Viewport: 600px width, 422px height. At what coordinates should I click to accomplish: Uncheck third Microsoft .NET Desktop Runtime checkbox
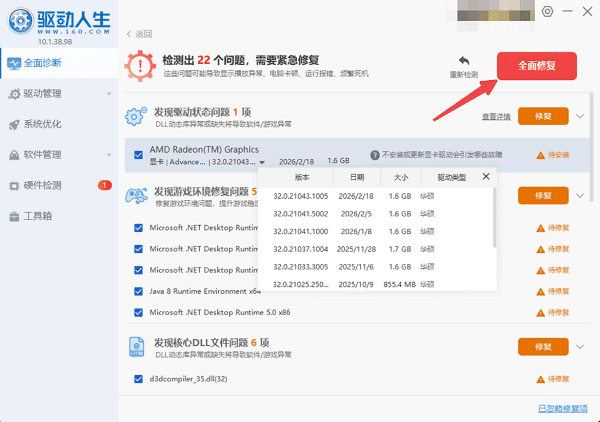[139, 270]
